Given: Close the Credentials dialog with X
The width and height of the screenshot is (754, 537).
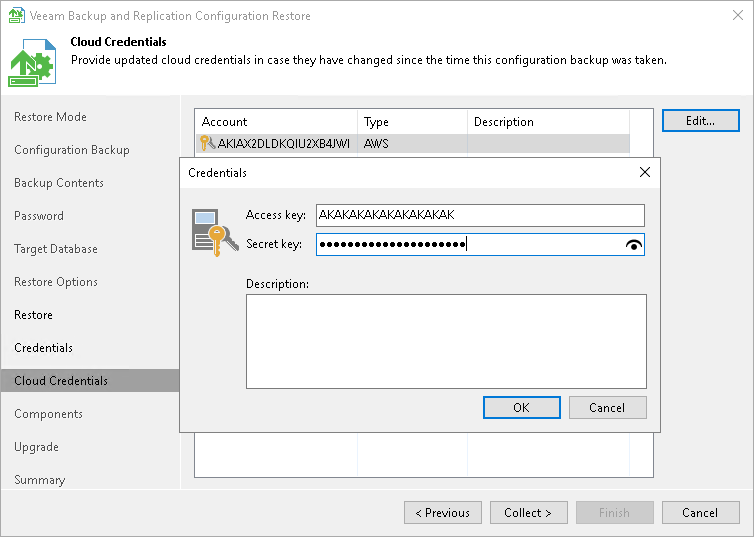Looking at the screenshot, I should [645, 172].
